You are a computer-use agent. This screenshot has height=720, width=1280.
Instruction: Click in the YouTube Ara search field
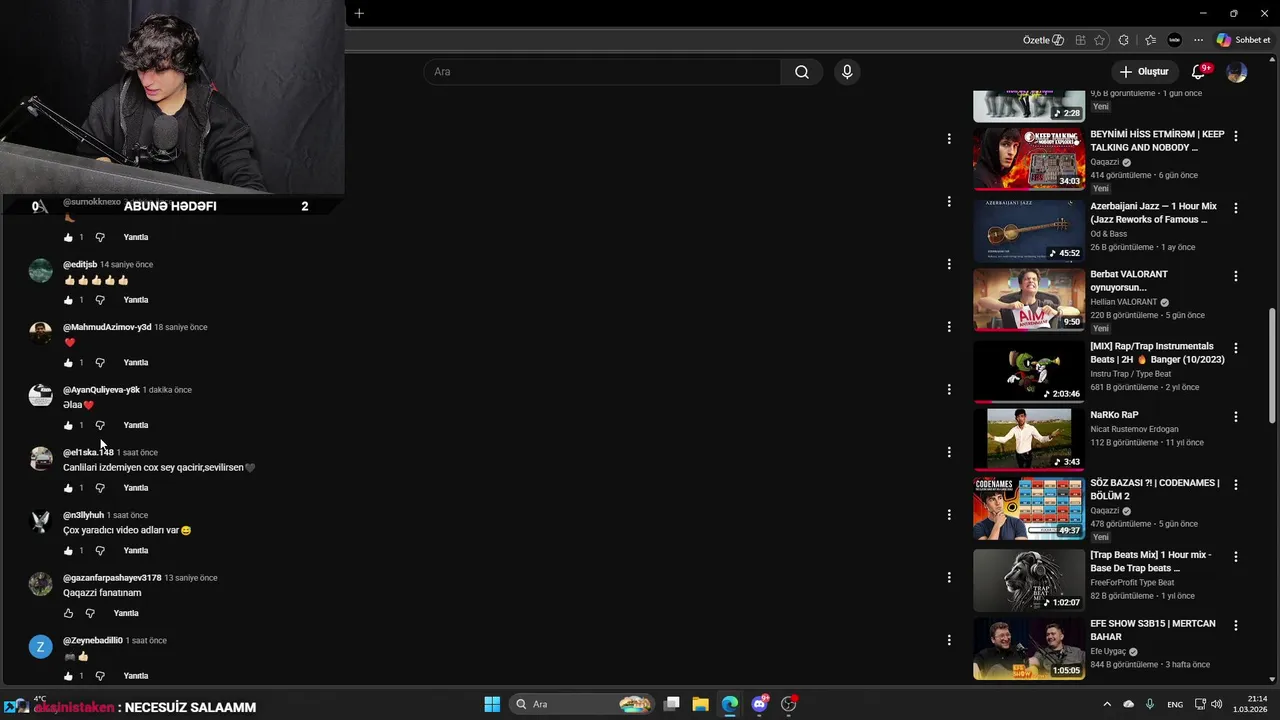[602, 72]
